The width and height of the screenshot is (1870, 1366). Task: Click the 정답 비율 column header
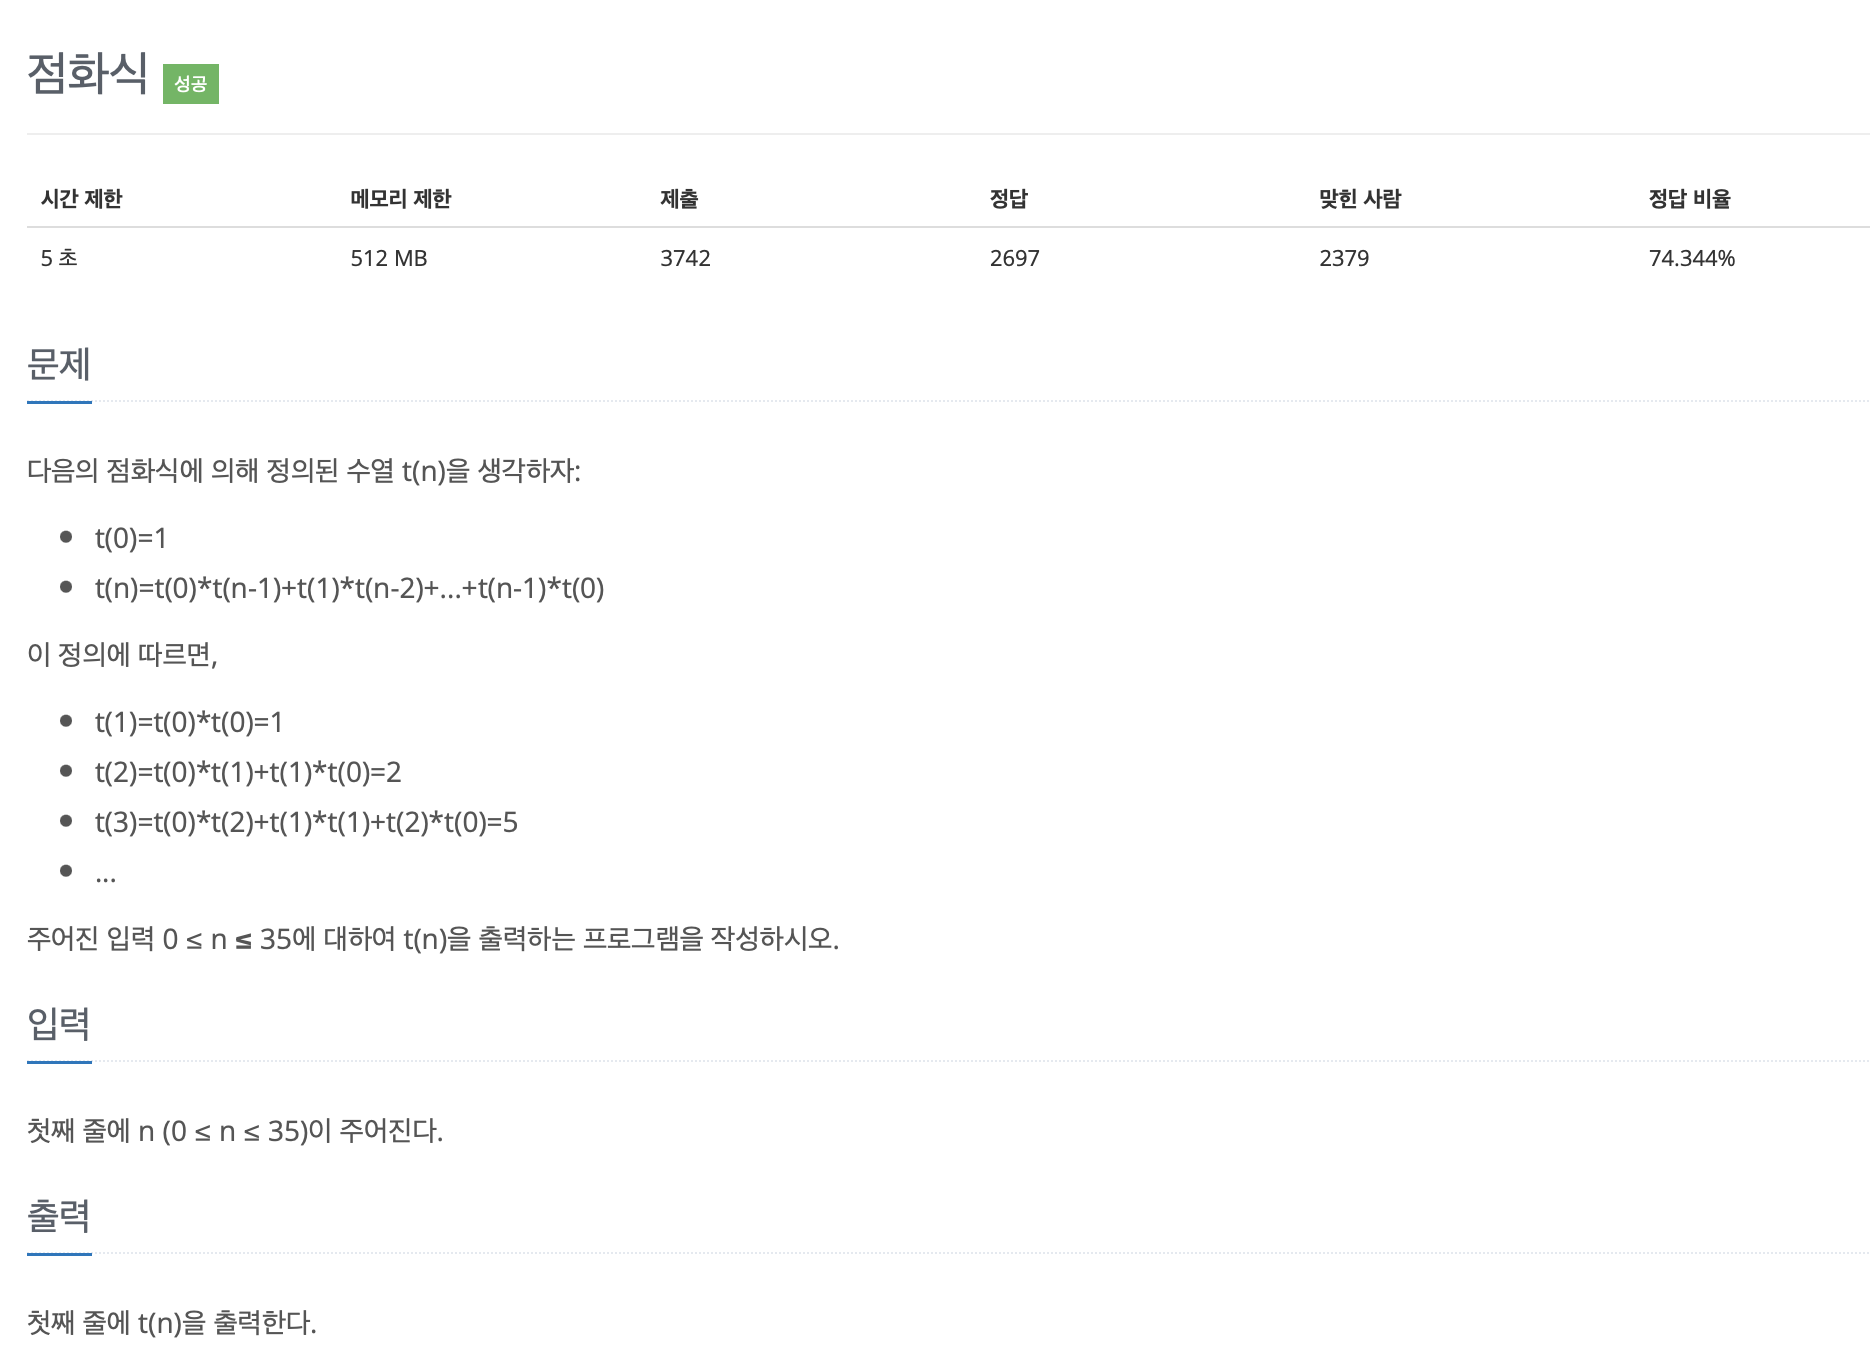(x=1689, y=199)
